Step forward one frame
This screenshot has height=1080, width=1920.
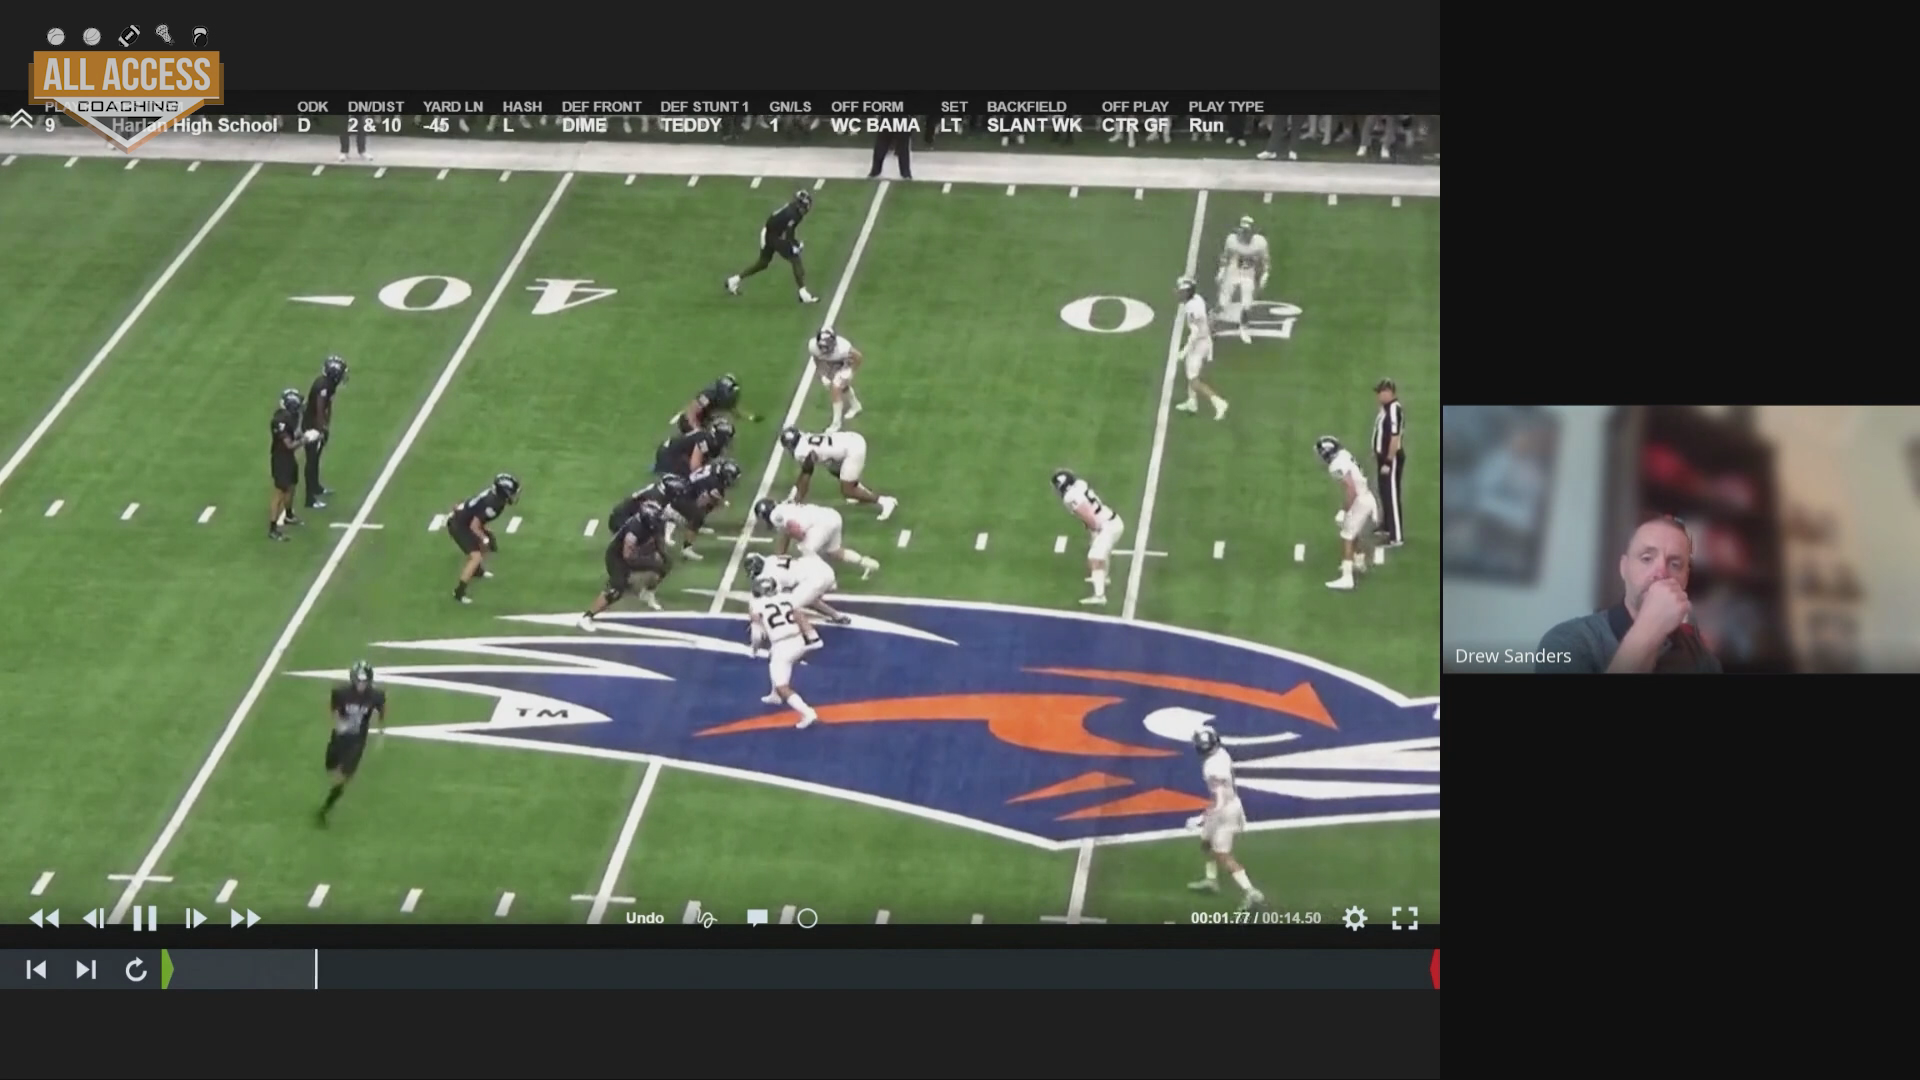[195, 918]
